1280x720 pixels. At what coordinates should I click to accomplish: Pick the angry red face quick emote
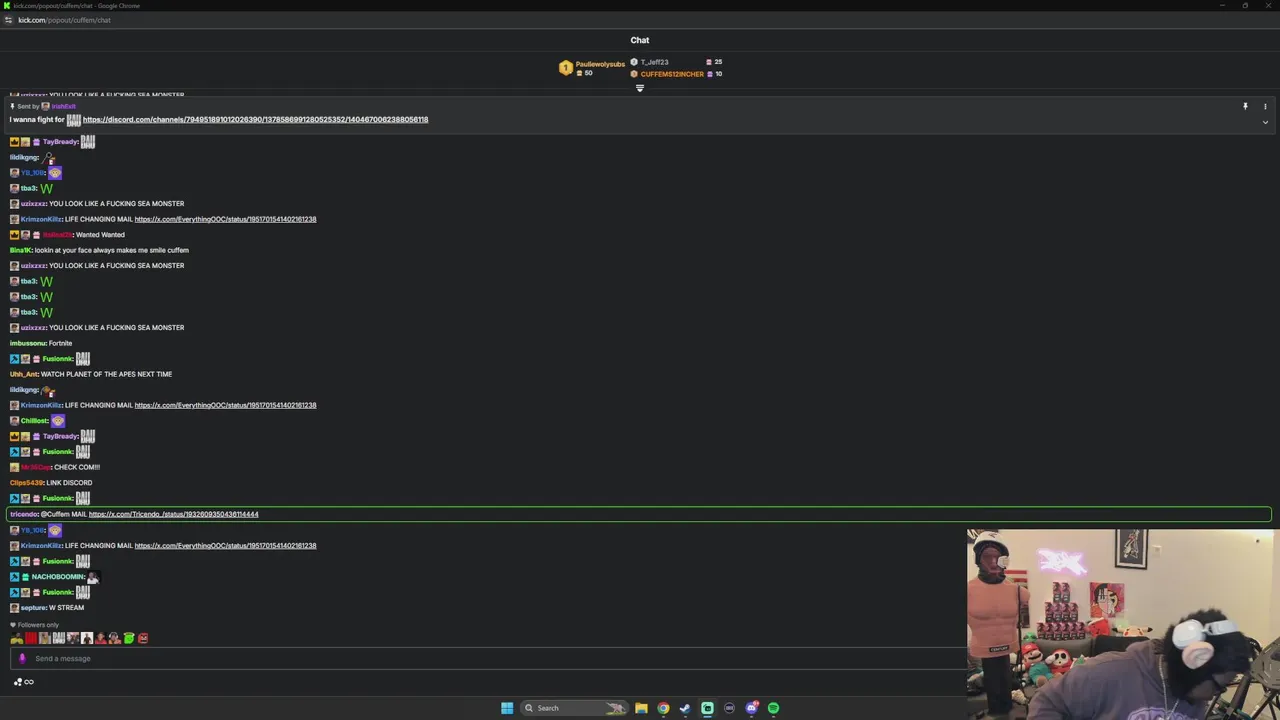(x=143, y=638)
